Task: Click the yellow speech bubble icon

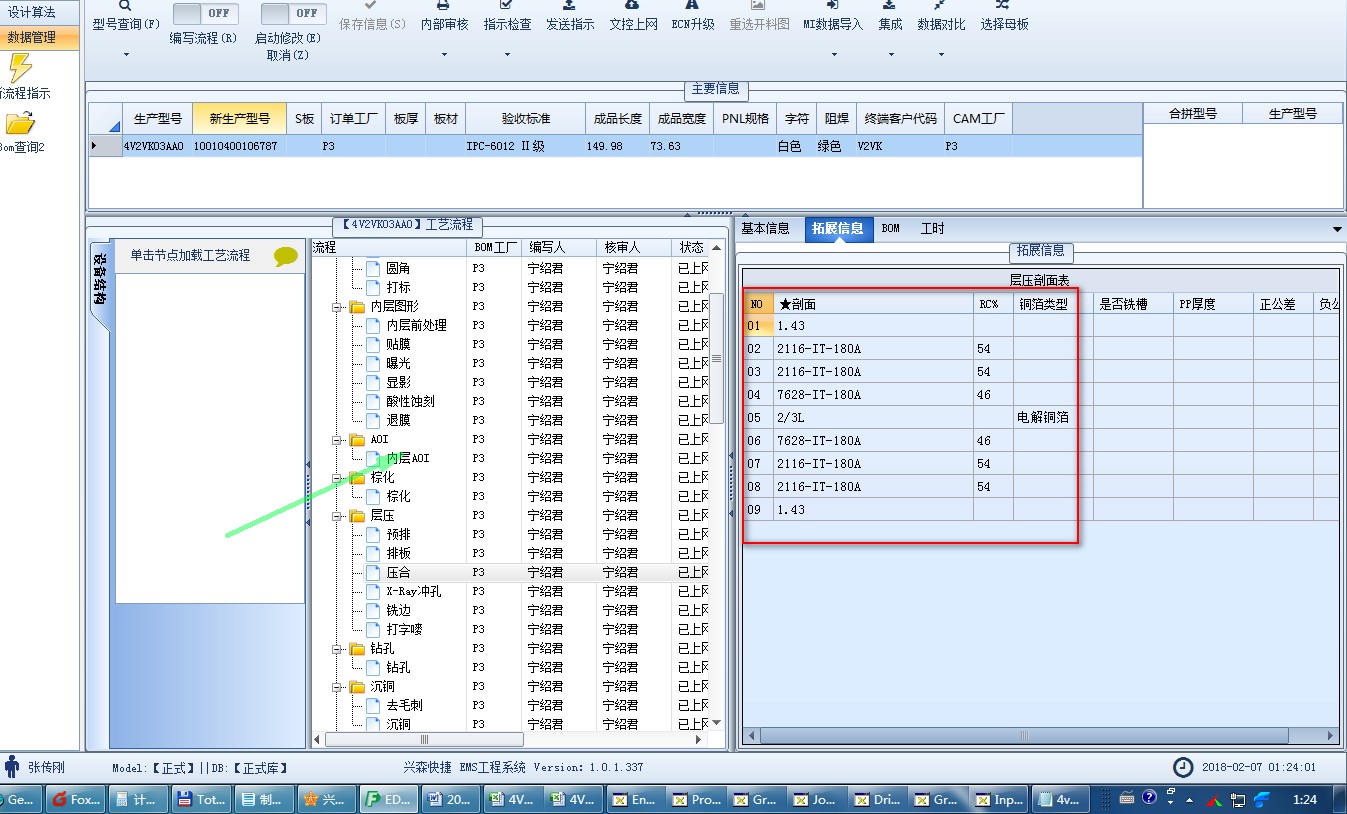Action: (286, 257)
